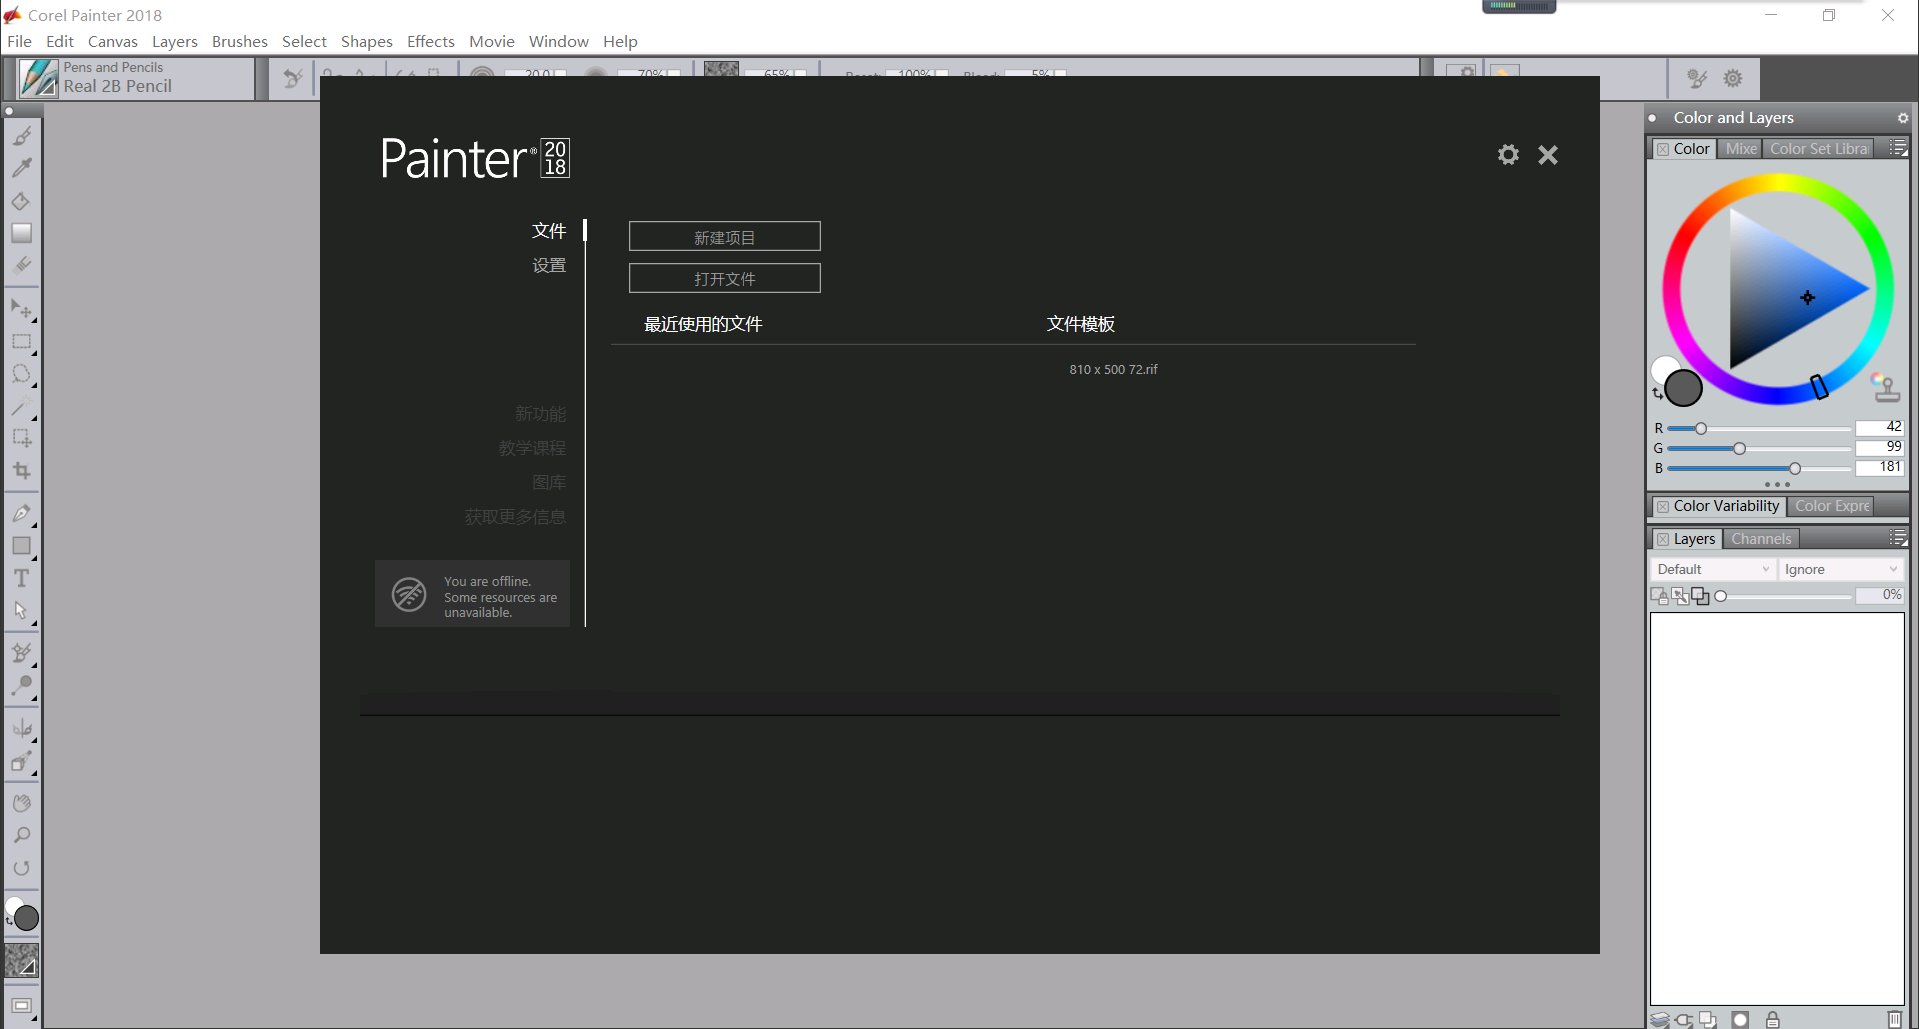The image size is (1919, 1029).
Task: Click the red R slider handle
Action: click(1701, 428)
